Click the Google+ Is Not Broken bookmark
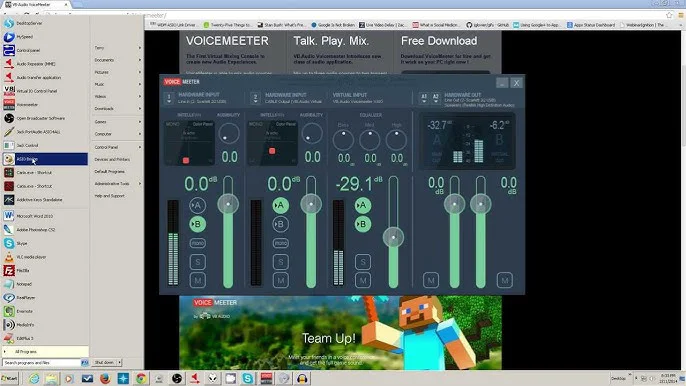 pyautogui.click(x=333, y=25)
